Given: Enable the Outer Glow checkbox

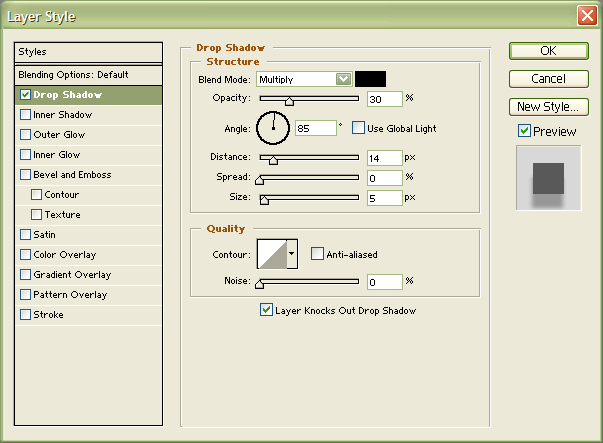Looking at the screenshot, I should coord(25,135).
